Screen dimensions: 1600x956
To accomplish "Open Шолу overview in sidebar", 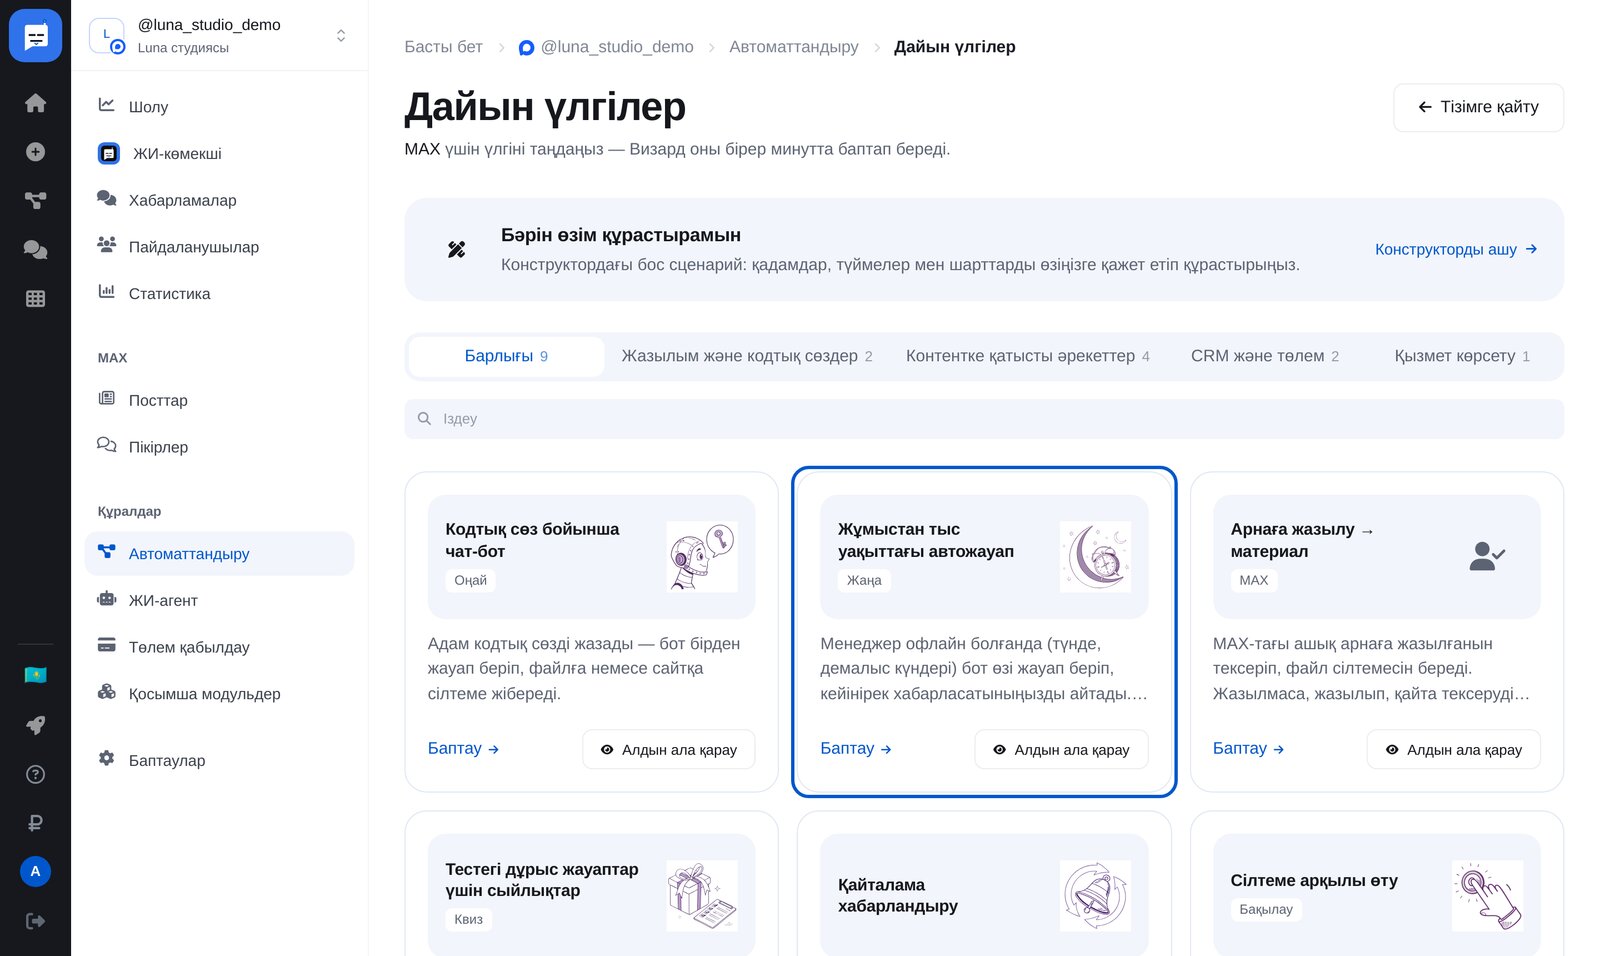I will tap(219, 107).
